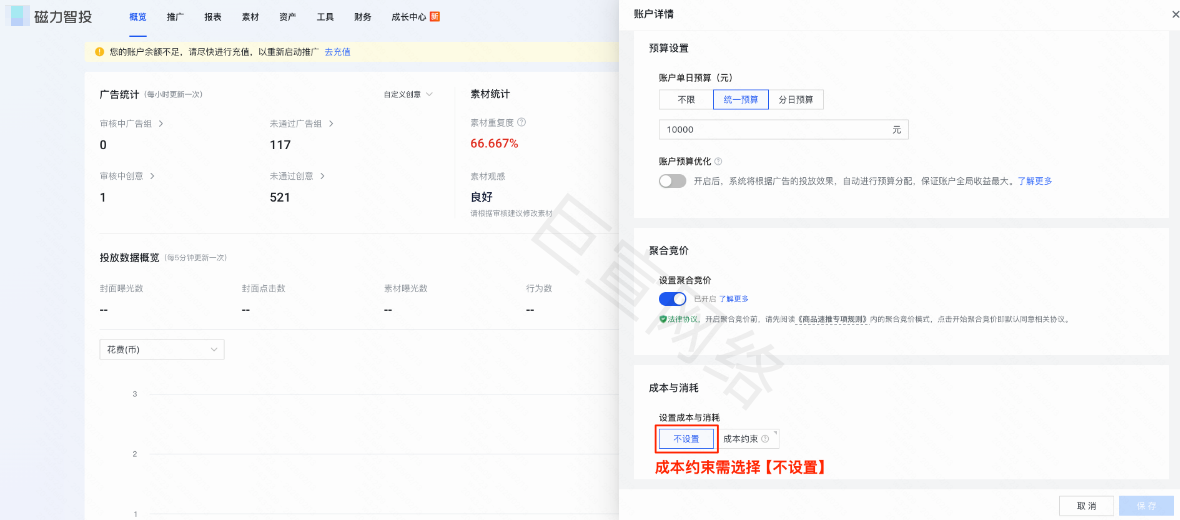The image size is (1180, 520).
Task: Select the 统一预算 budget option
Action: [x=741, y=99]
